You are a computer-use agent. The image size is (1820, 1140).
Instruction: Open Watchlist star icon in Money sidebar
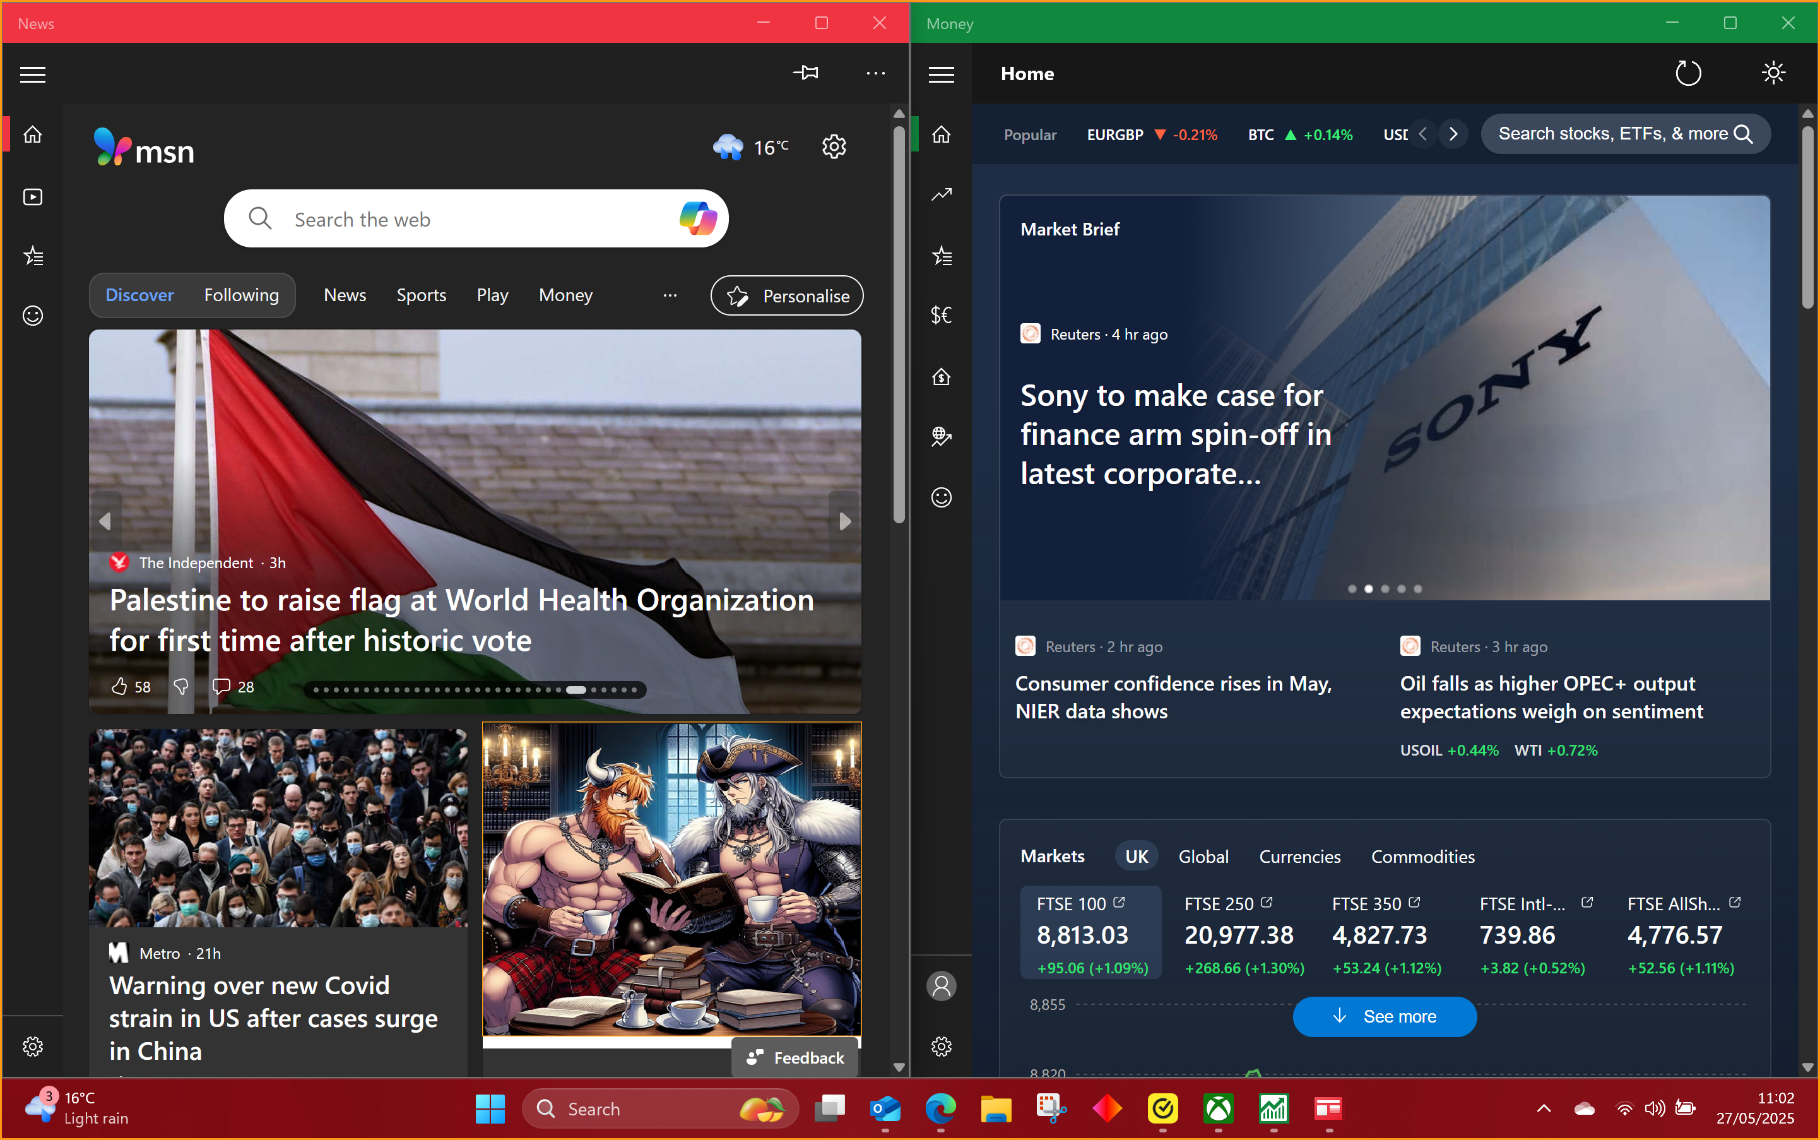tap(941, 256)
